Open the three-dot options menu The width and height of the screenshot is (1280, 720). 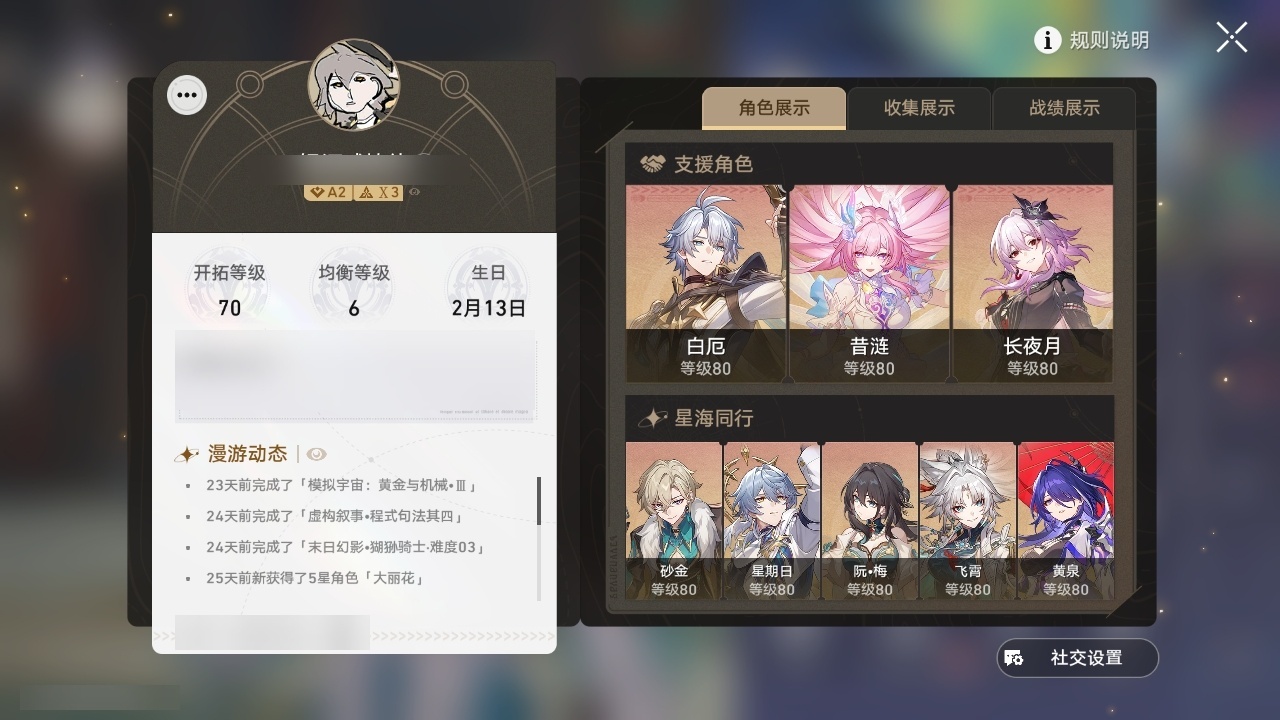click(x=187, y=96)
